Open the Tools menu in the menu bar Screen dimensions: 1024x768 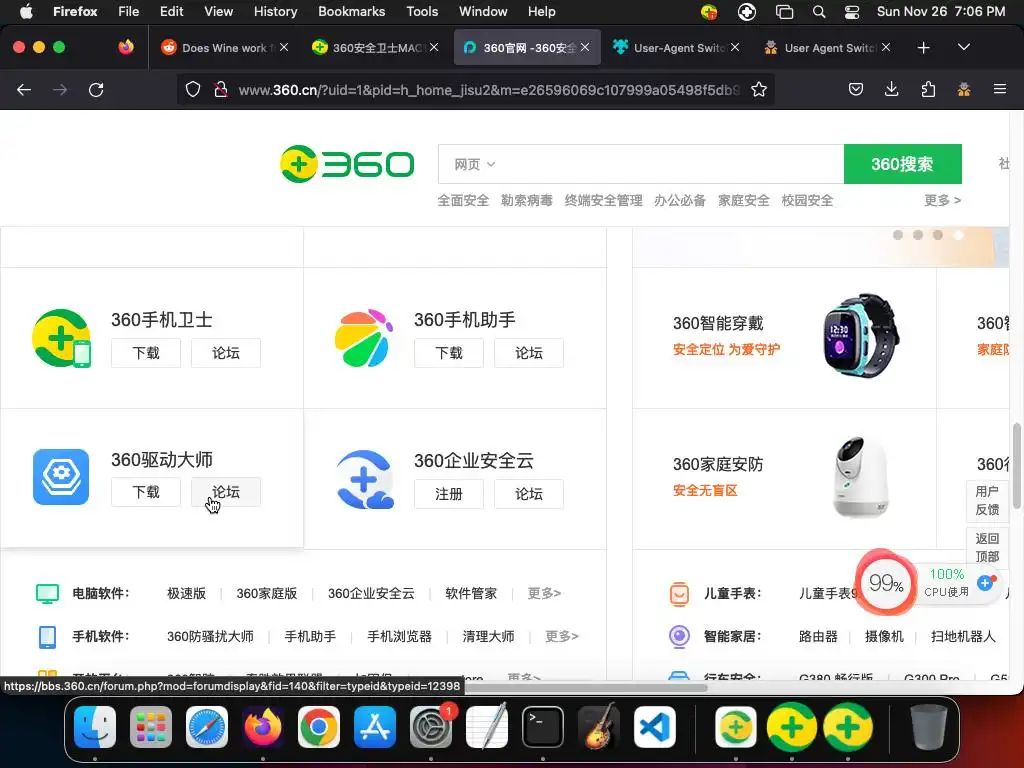422,11
